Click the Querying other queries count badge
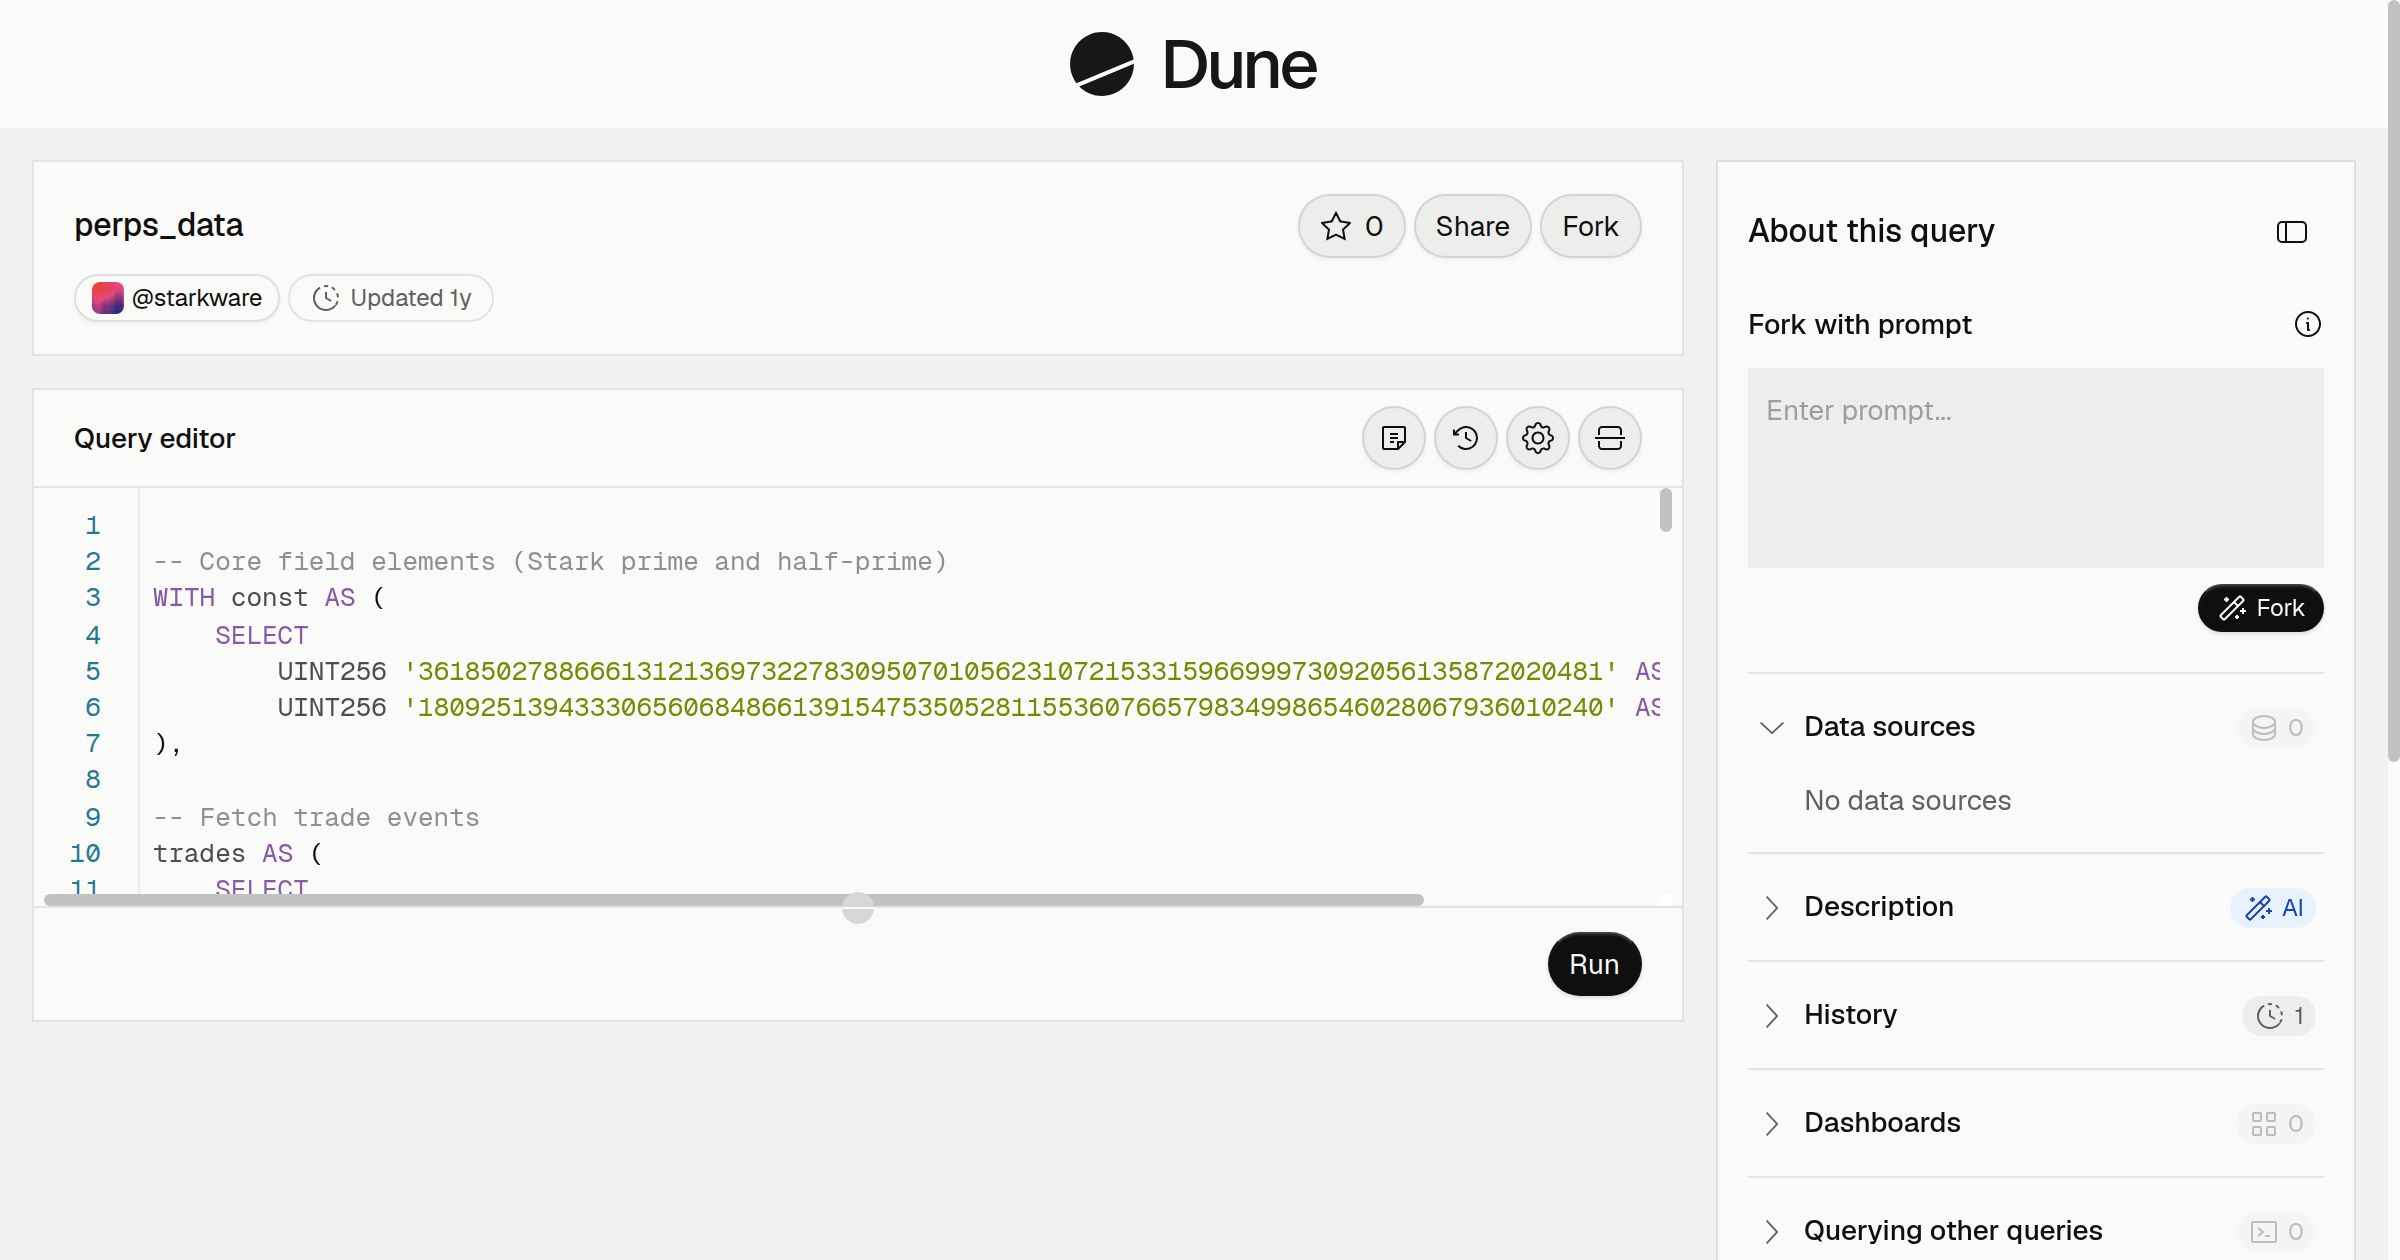The width and height of the screenshot is (2400, 1260). 2276,1231
